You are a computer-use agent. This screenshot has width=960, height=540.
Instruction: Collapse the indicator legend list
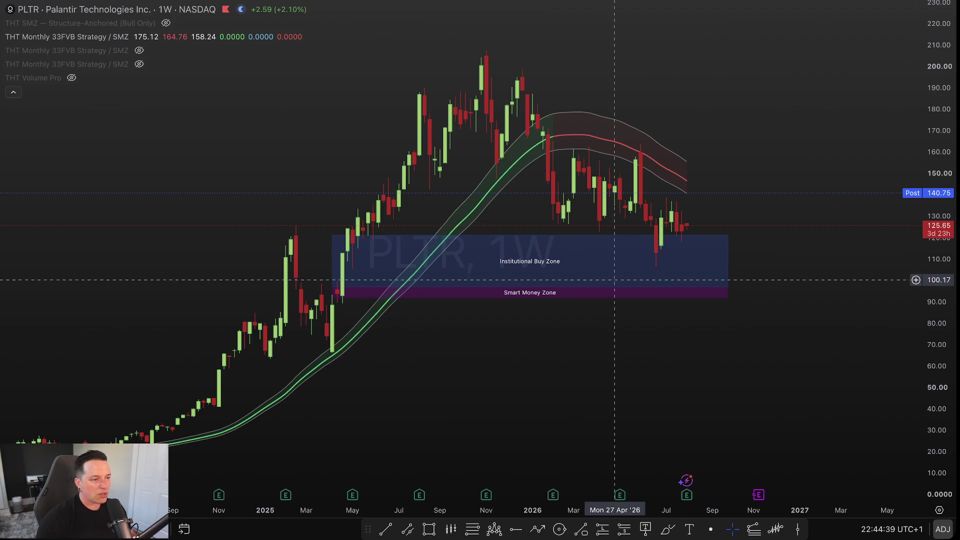[x=13, y=92]
